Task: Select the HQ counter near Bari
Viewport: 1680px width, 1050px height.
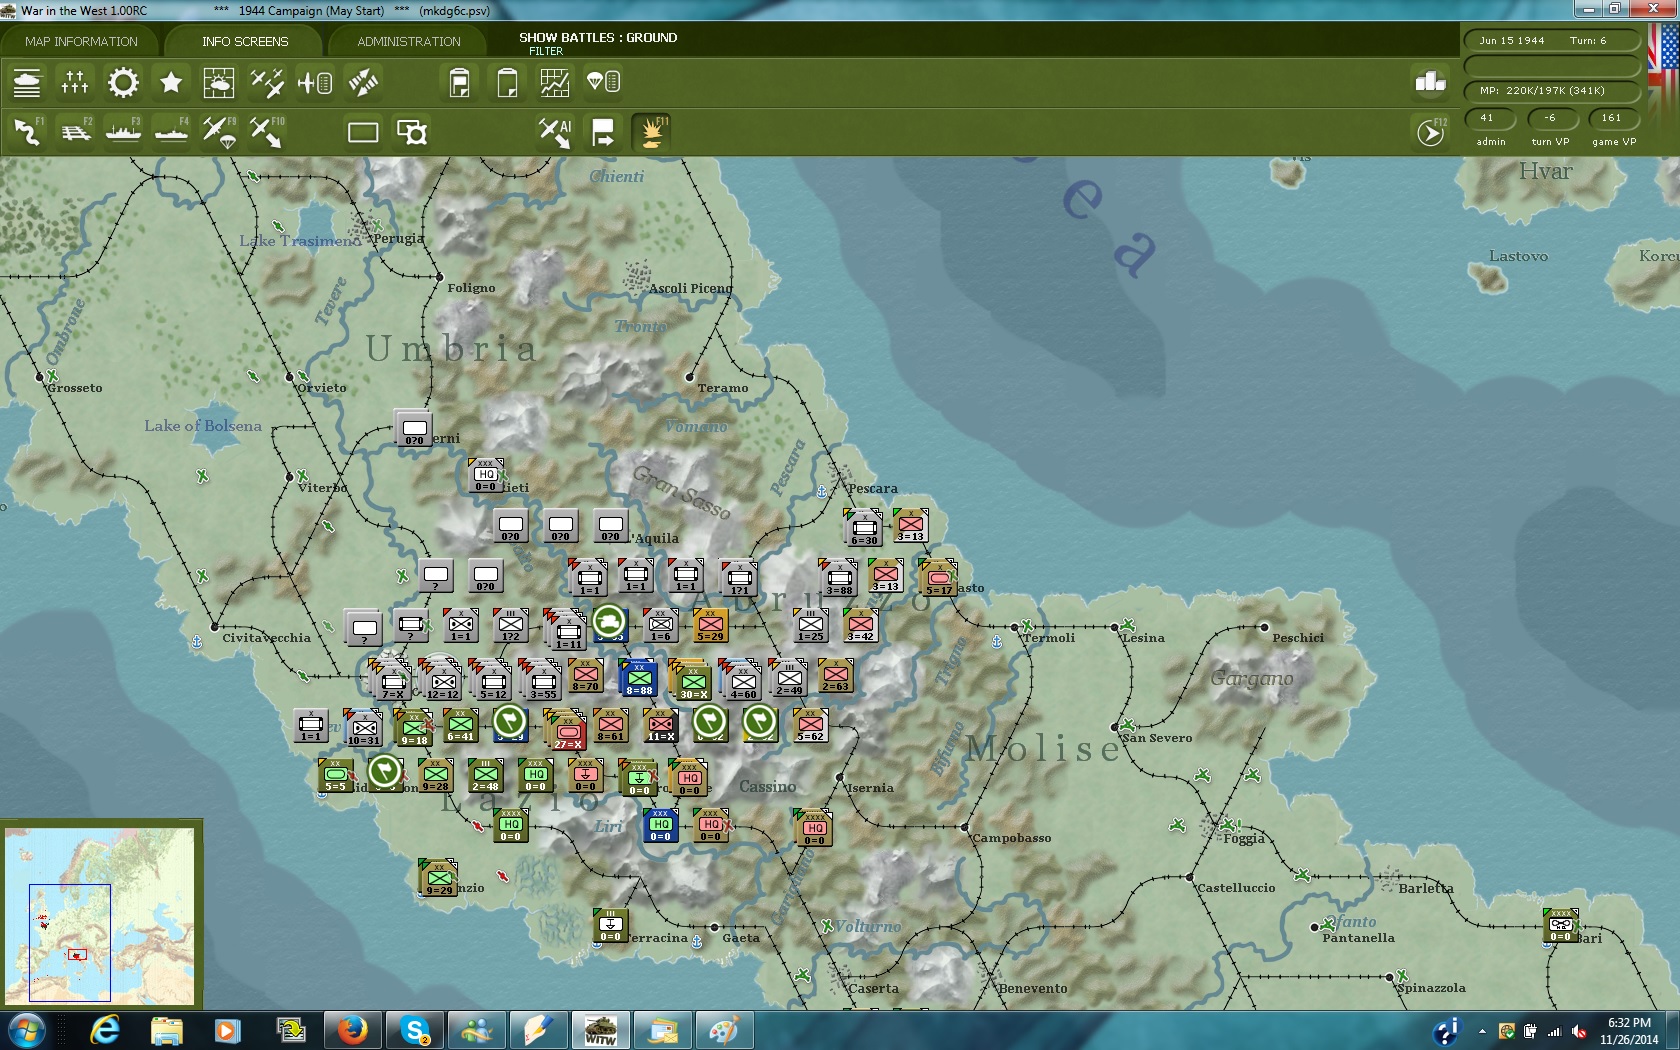Action: click(1560, 925)
